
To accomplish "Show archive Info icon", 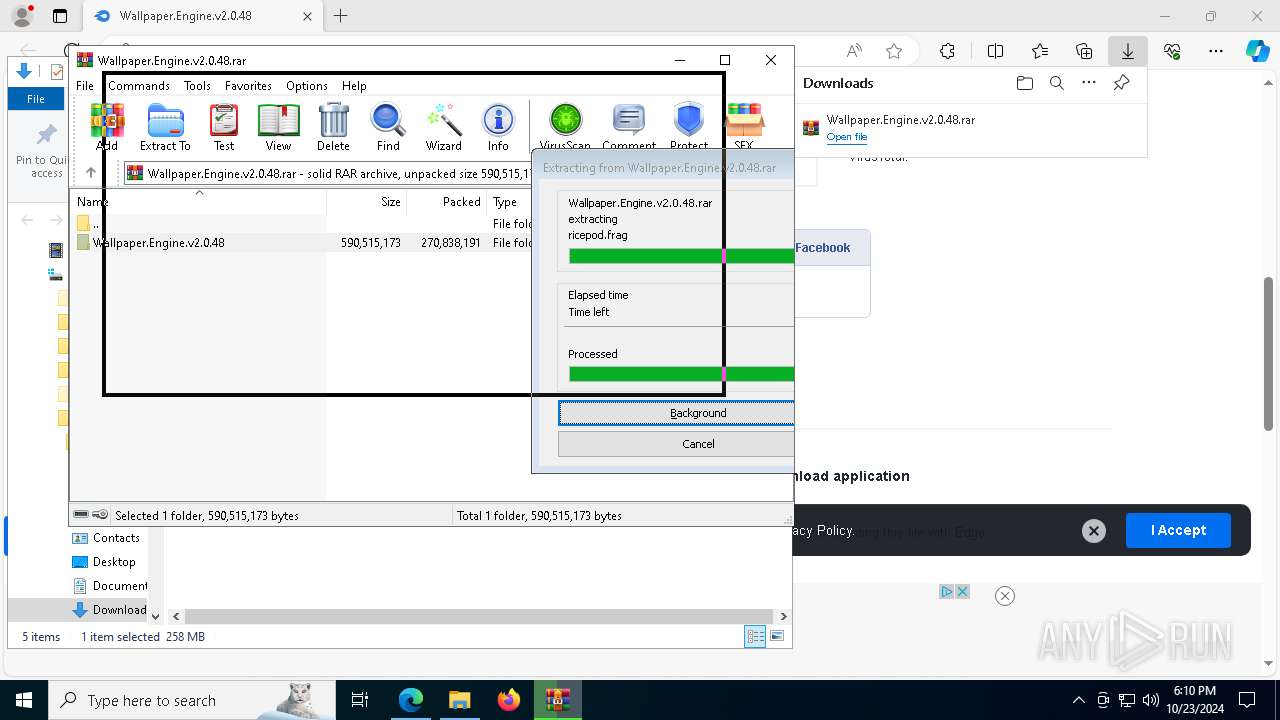I will [498, 127].
